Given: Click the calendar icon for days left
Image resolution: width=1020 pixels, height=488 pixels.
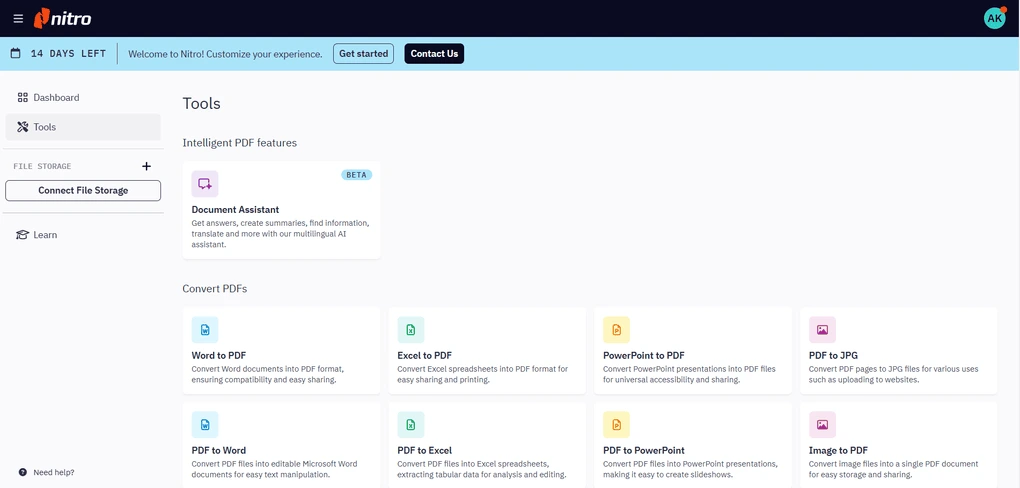Looking at the screenshot, I should (x=16, y=54).
